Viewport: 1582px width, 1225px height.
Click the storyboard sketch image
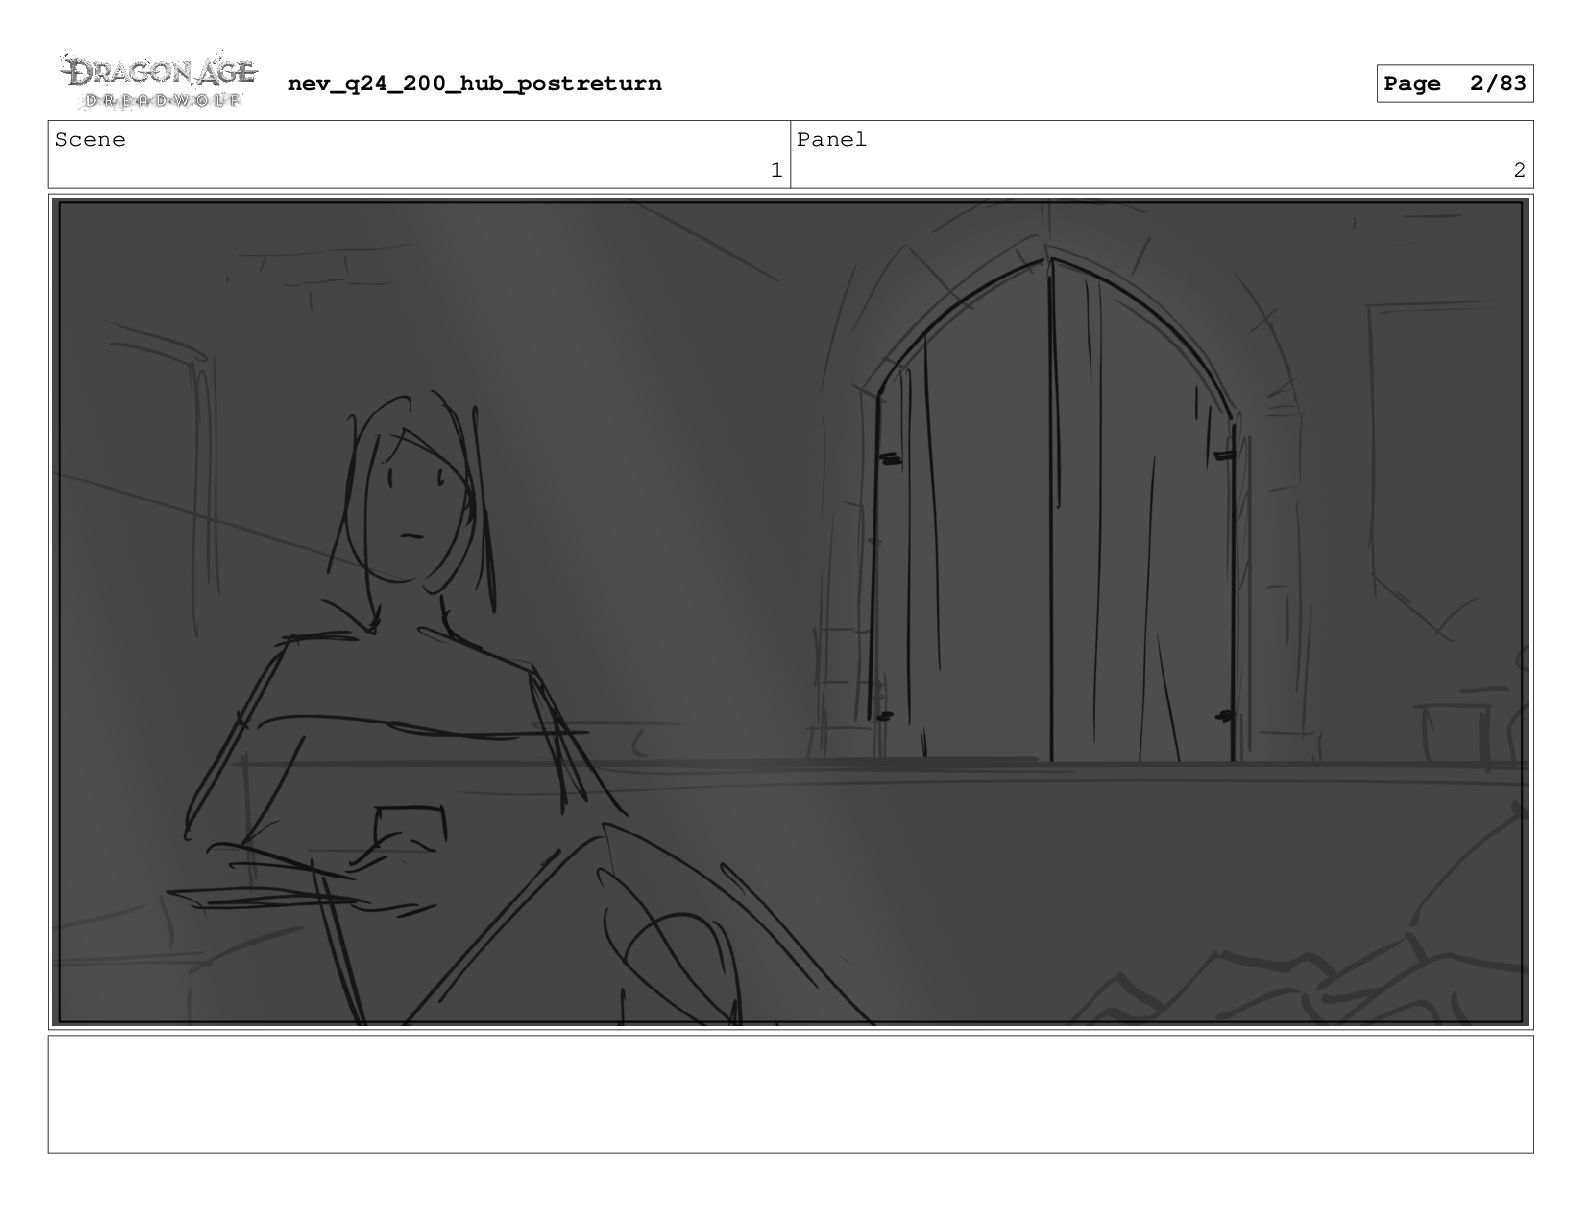(790, 612)
